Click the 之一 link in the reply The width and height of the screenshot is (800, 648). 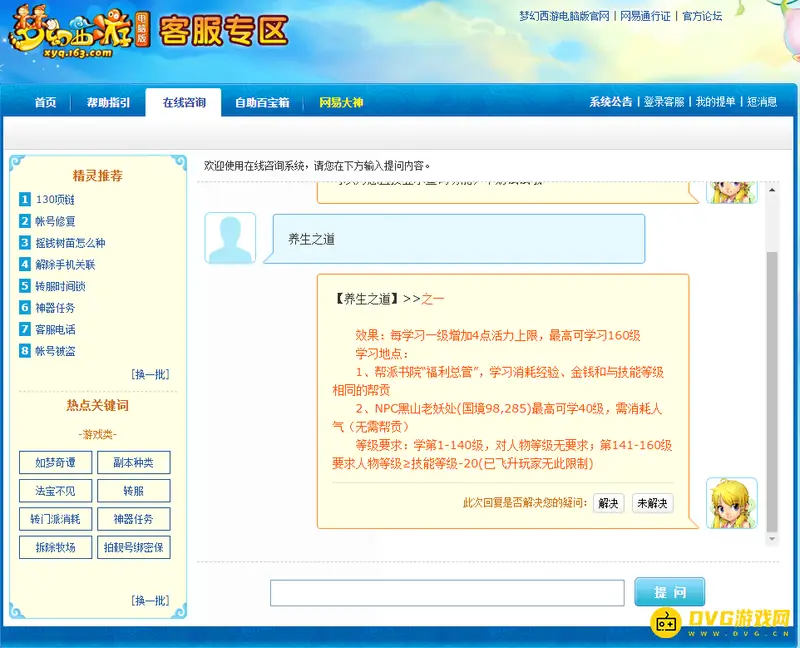tap(433, 299)
